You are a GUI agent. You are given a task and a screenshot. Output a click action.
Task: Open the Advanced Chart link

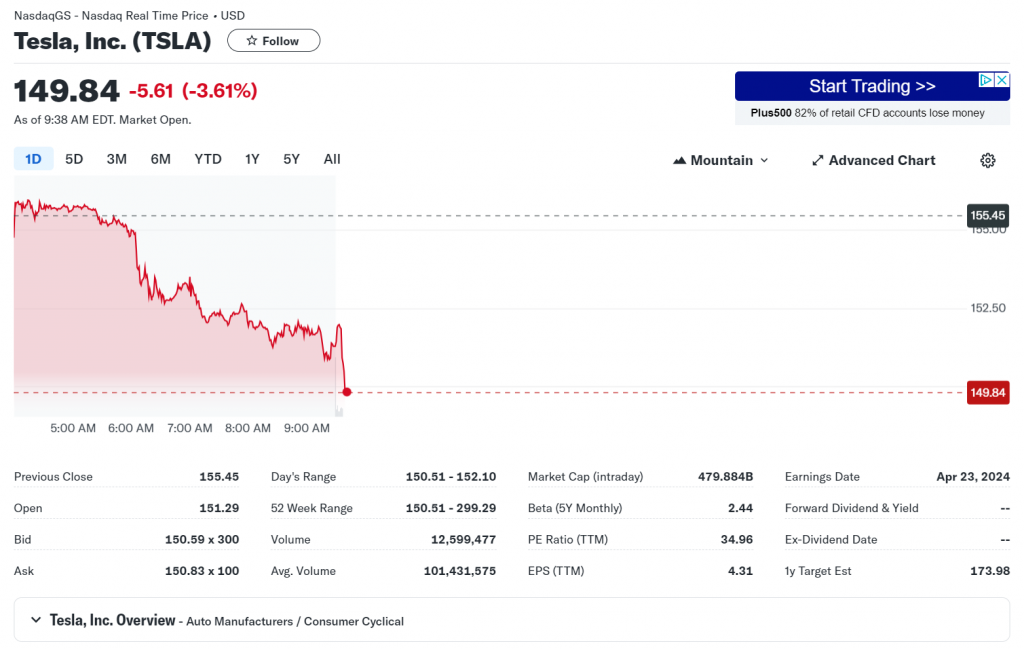point(873,161)
